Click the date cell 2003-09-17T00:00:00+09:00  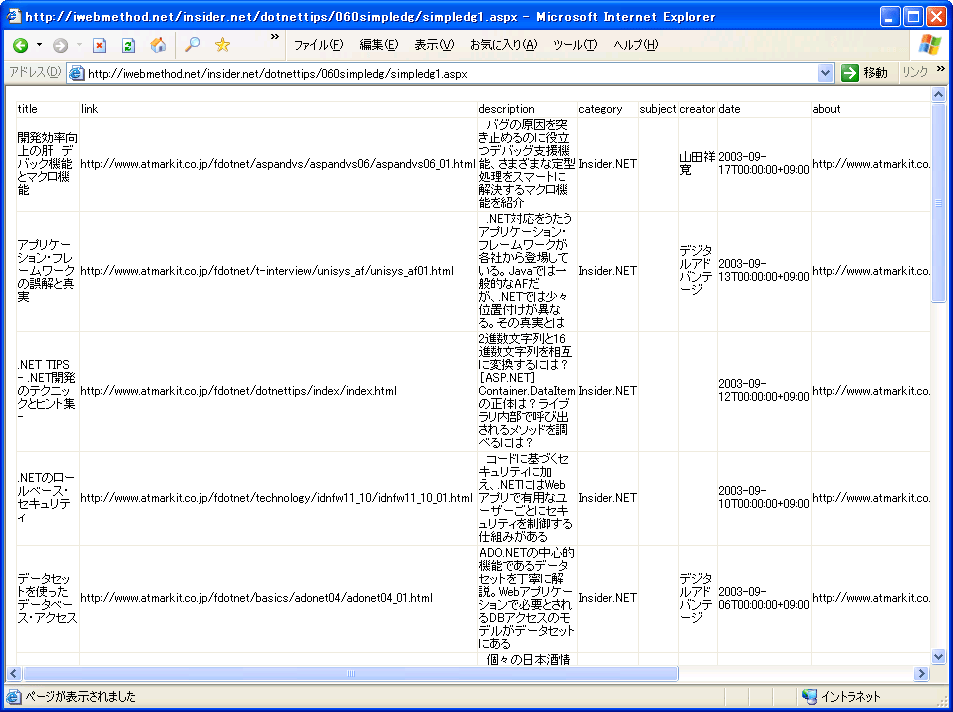[764, 163]
